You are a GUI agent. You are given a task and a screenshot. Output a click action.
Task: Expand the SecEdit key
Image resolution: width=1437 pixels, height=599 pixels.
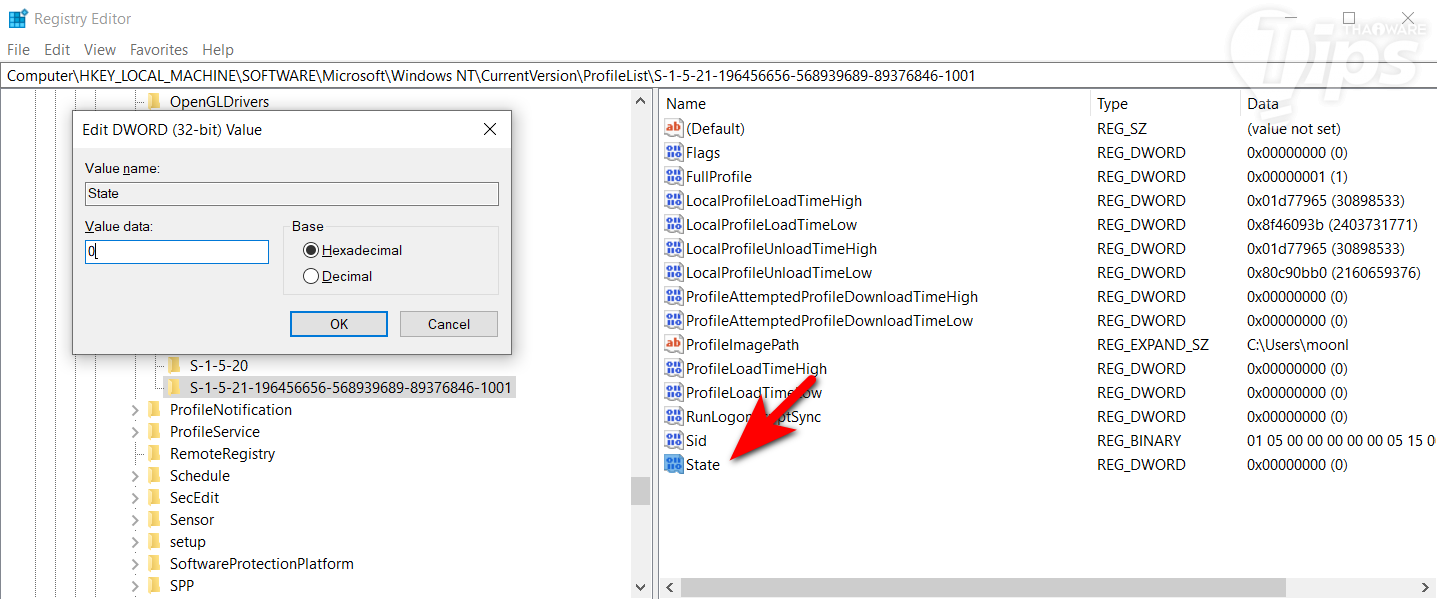point(135,497)
